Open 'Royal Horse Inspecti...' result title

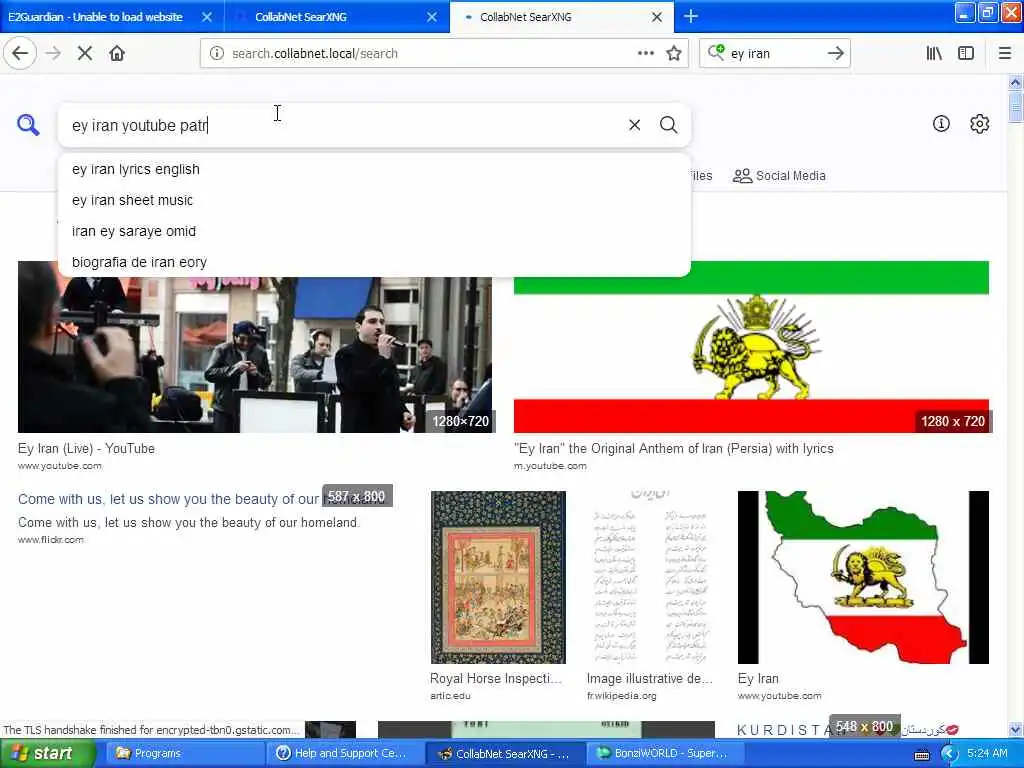[496, 679]
